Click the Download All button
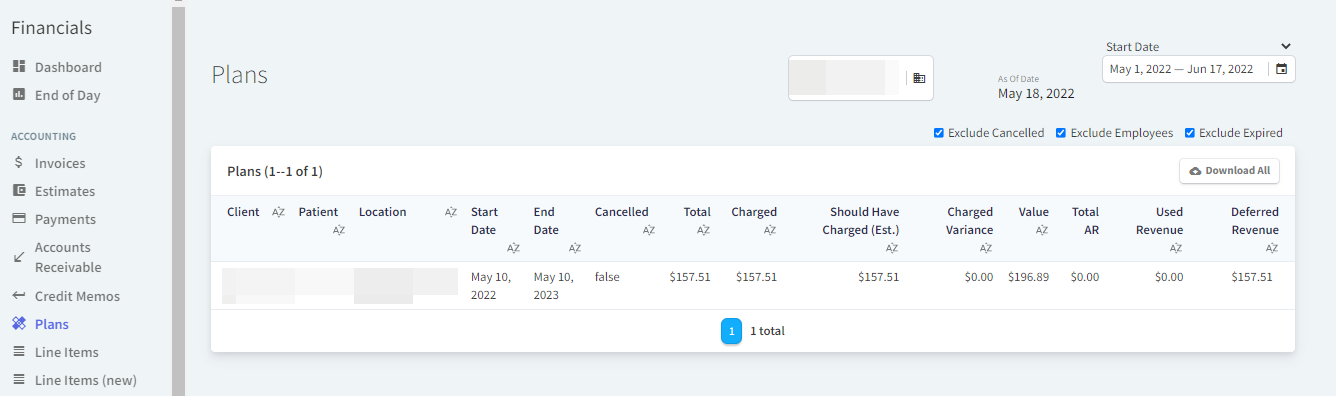 tap(1229, 171)
